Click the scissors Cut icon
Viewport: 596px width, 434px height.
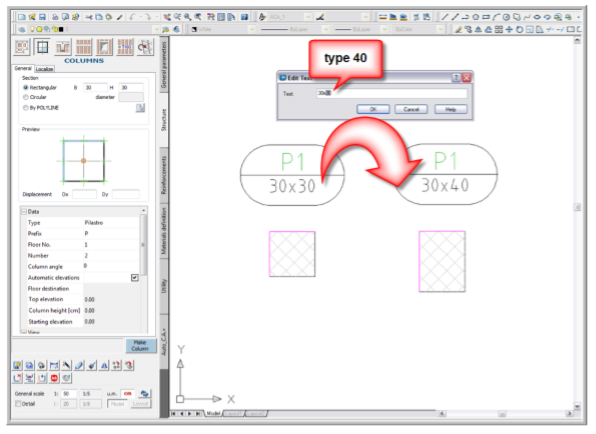89,17
